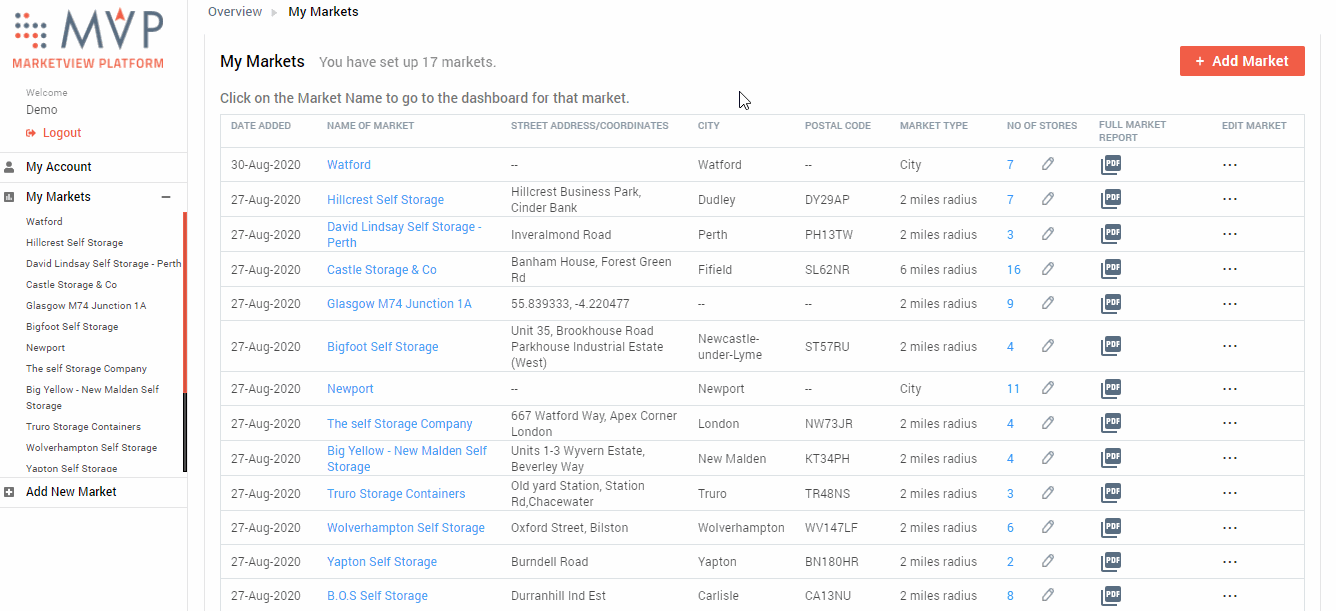Click the pencil icon in Hillcrest Self Storage row

coord(1048,199)
